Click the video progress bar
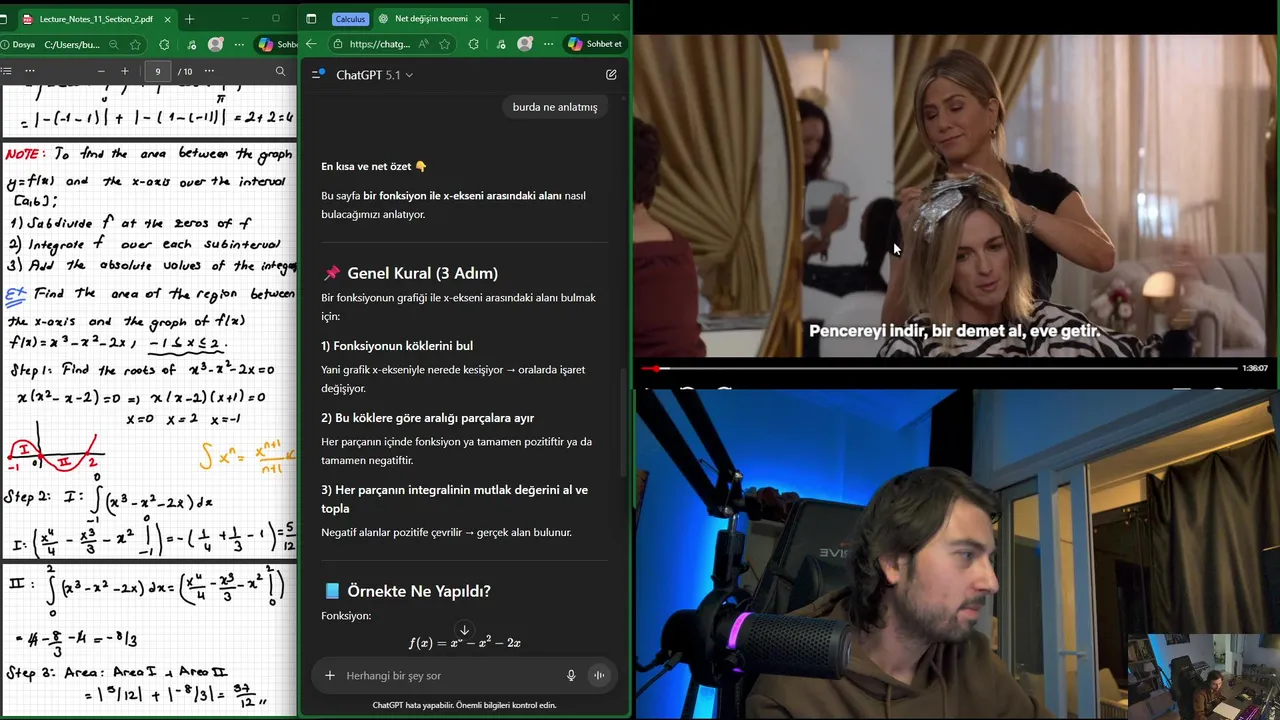1280x720 pixels. click(938, 368)
